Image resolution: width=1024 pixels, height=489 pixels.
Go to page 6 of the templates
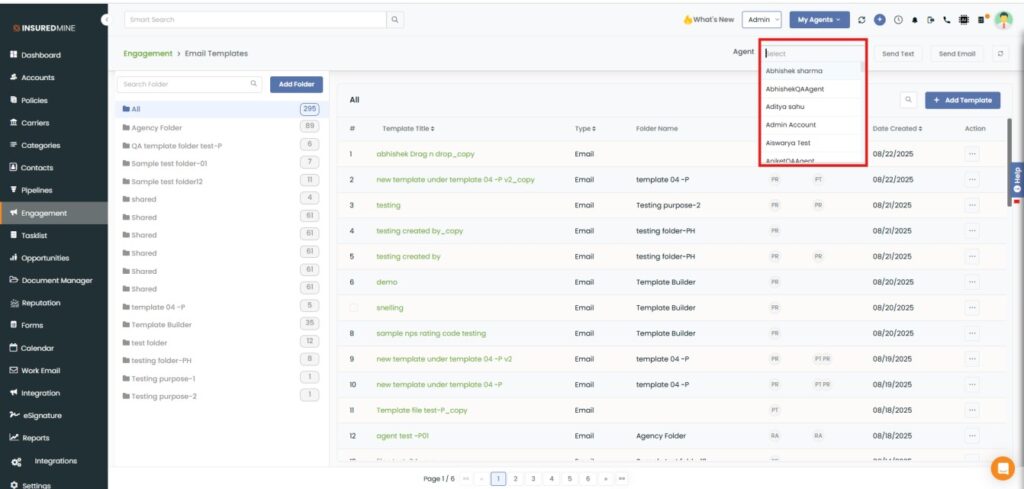(588, 479)
